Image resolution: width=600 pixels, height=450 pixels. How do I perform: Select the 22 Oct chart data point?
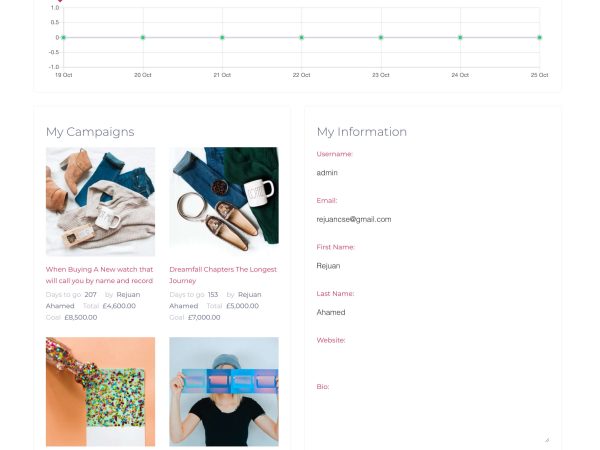(x=302, y=38)
